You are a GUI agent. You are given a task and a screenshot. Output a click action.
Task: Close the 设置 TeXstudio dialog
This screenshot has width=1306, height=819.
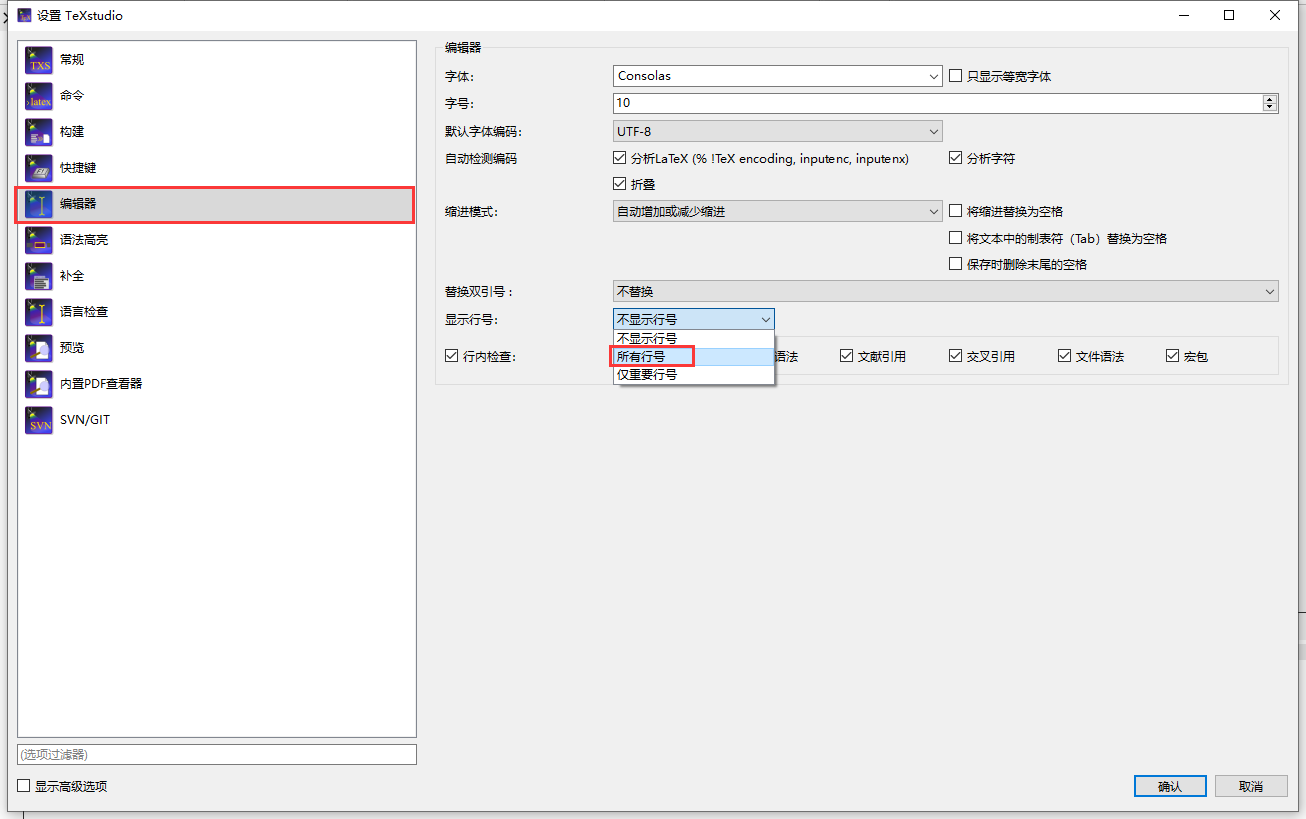[x=1275, y=15]
